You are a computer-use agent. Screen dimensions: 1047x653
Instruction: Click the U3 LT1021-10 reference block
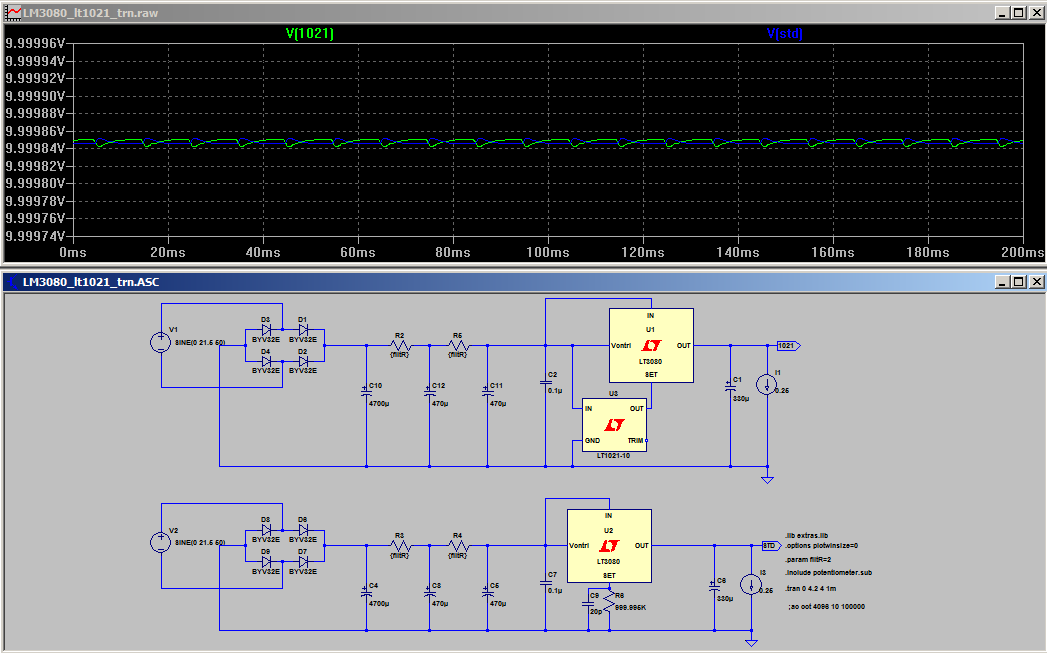tap(614, 425)
